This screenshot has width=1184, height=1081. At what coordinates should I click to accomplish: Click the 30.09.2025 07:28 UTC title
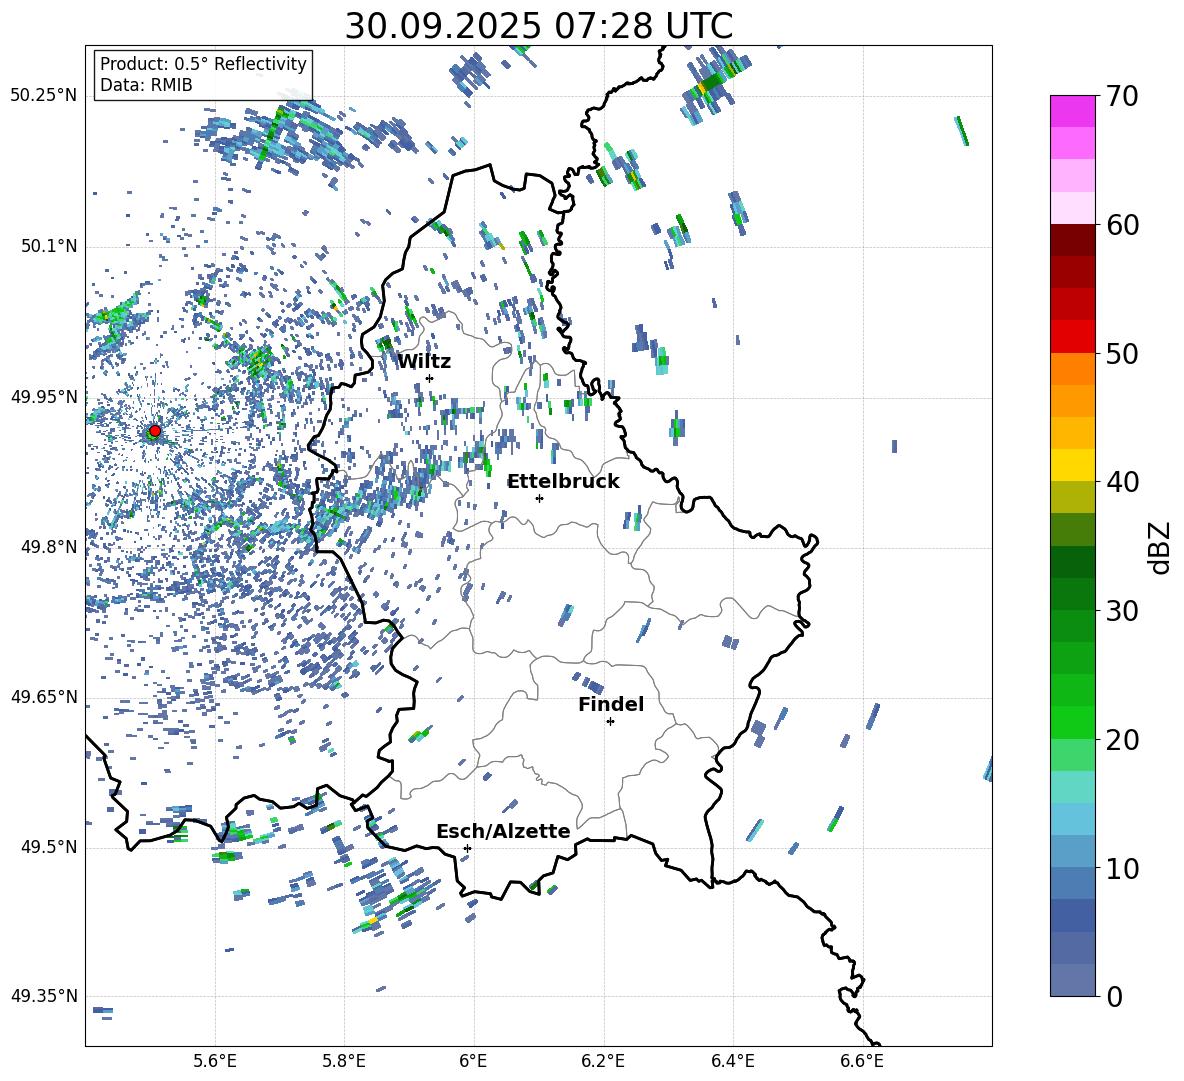538,26
